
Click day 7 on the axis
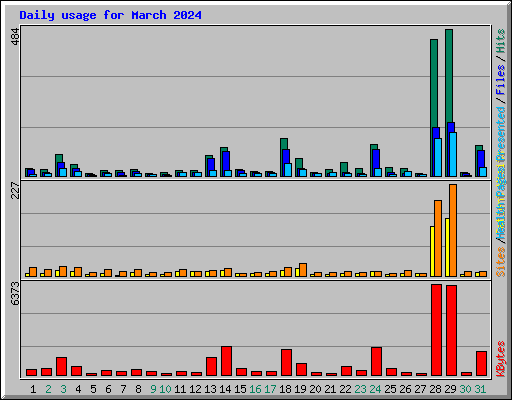click(123, 389)
